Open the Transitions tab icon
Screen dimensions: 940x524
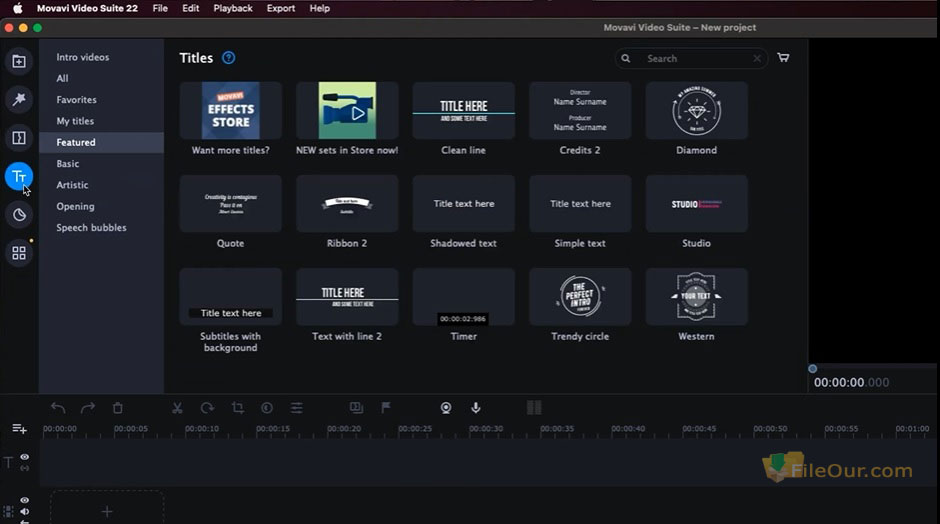click(x=19, y=138)
